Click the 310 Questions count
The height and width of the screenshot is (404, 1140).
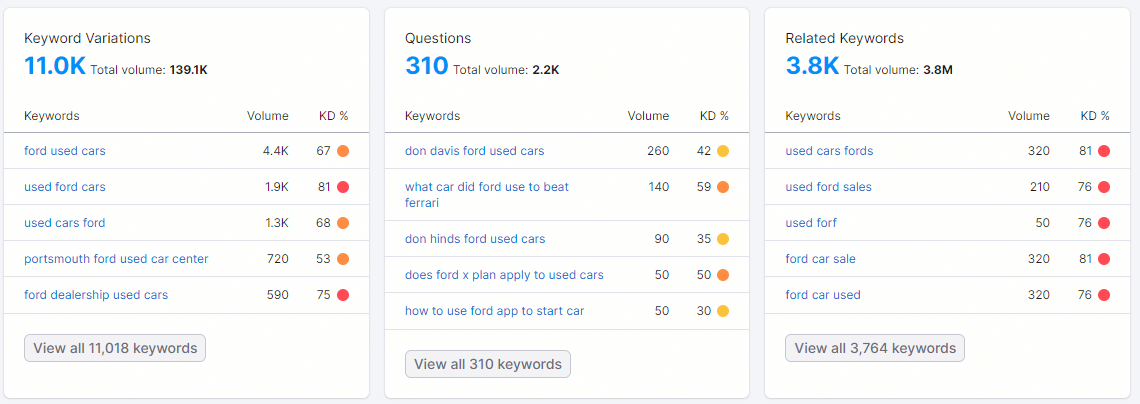(426, 66)
